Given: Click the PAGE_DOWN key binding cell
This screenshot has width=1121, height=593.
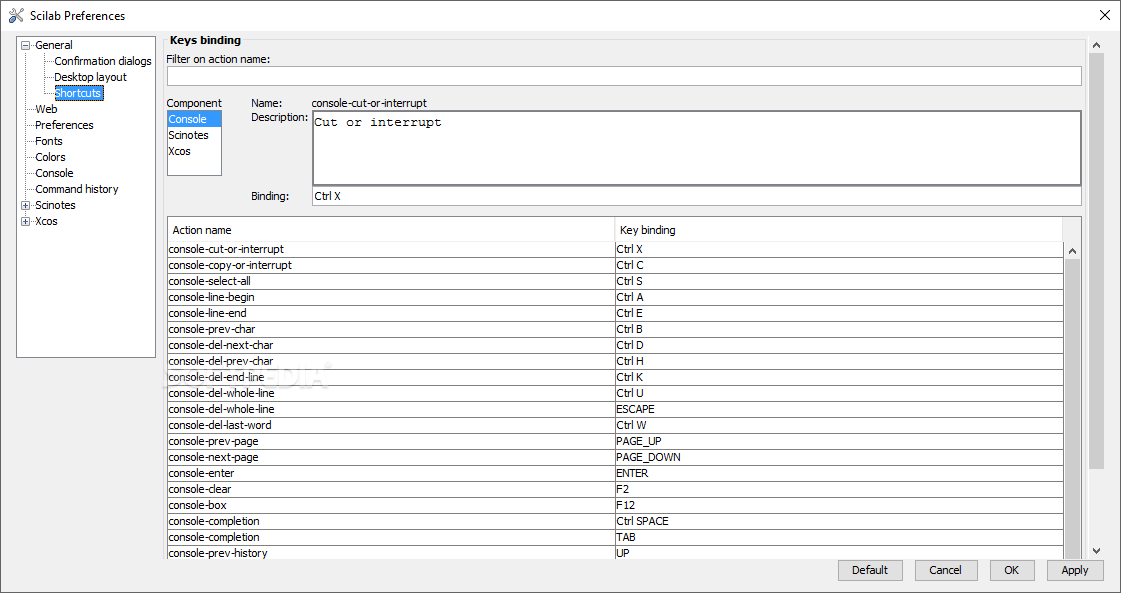Looking at the screenshot, I should click(839, 457).
